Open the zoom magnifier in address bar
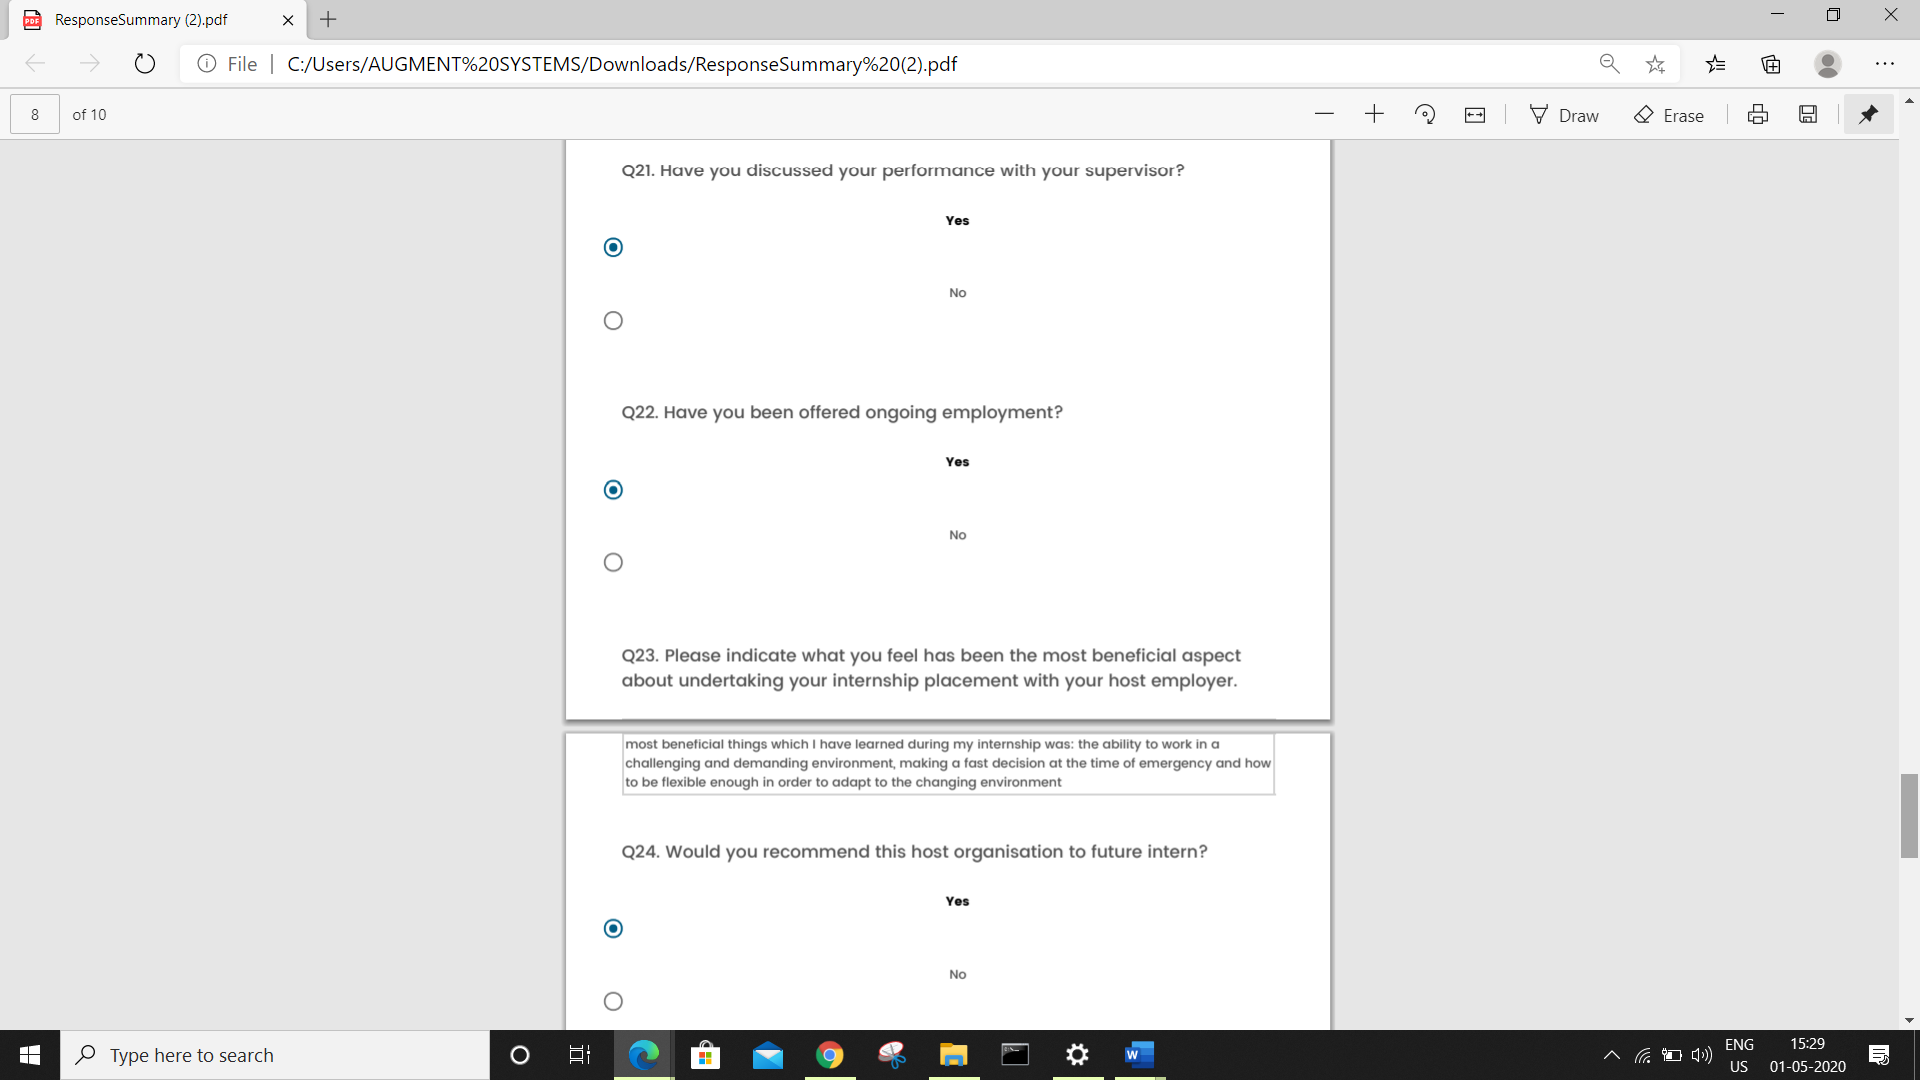The width and height of the screenshot is (1920, 1080). click(x=1609, y=64)
